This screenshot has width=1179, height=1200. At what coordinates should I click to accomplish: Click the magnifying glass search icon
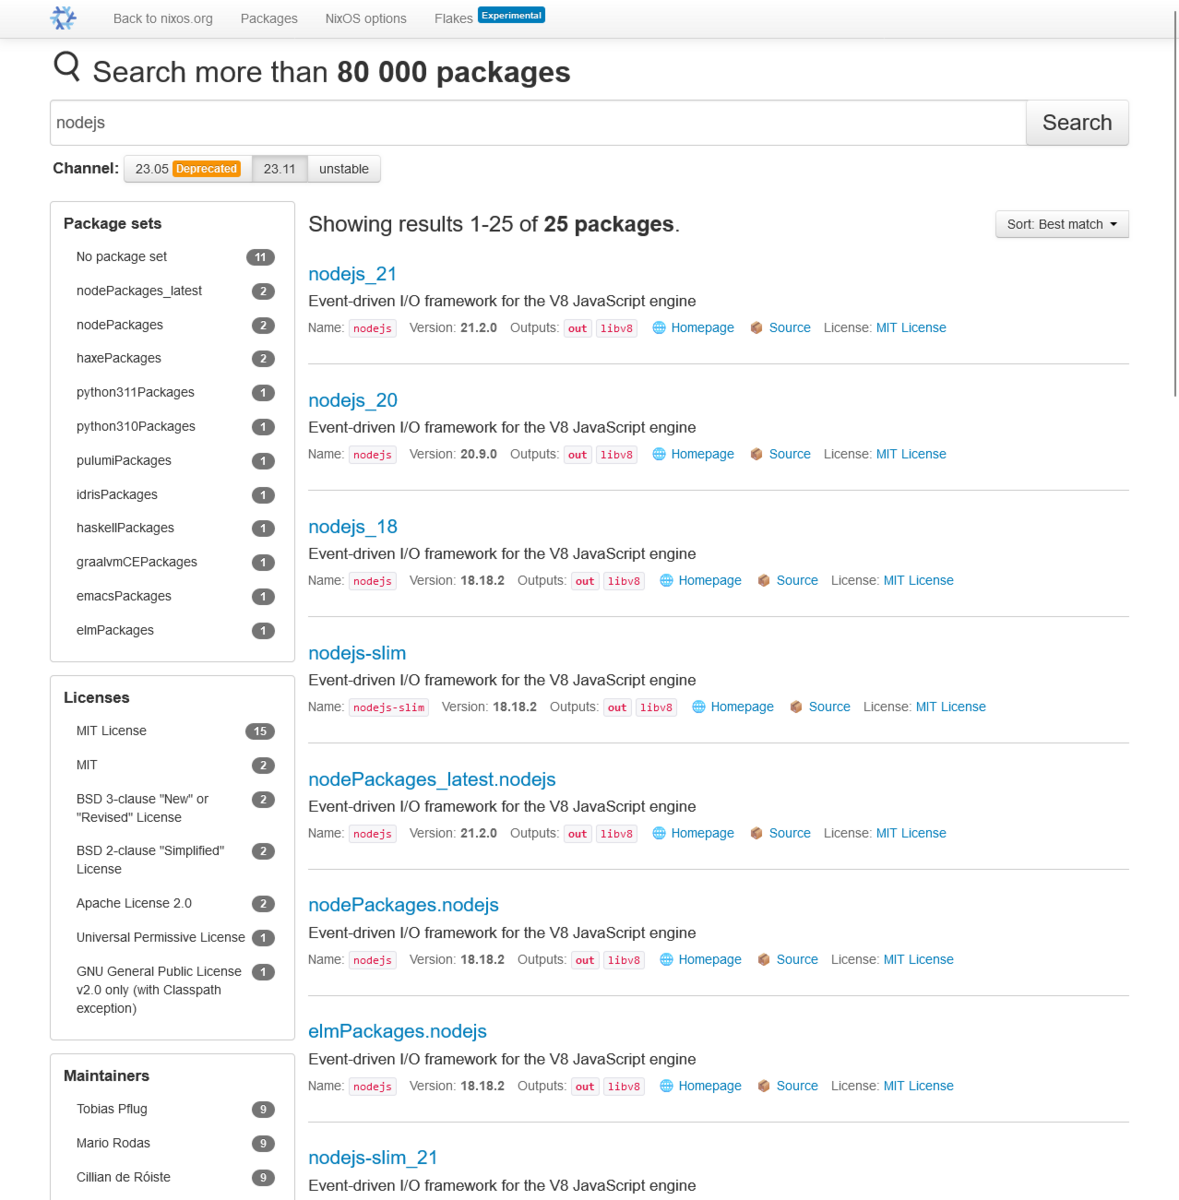67,67
